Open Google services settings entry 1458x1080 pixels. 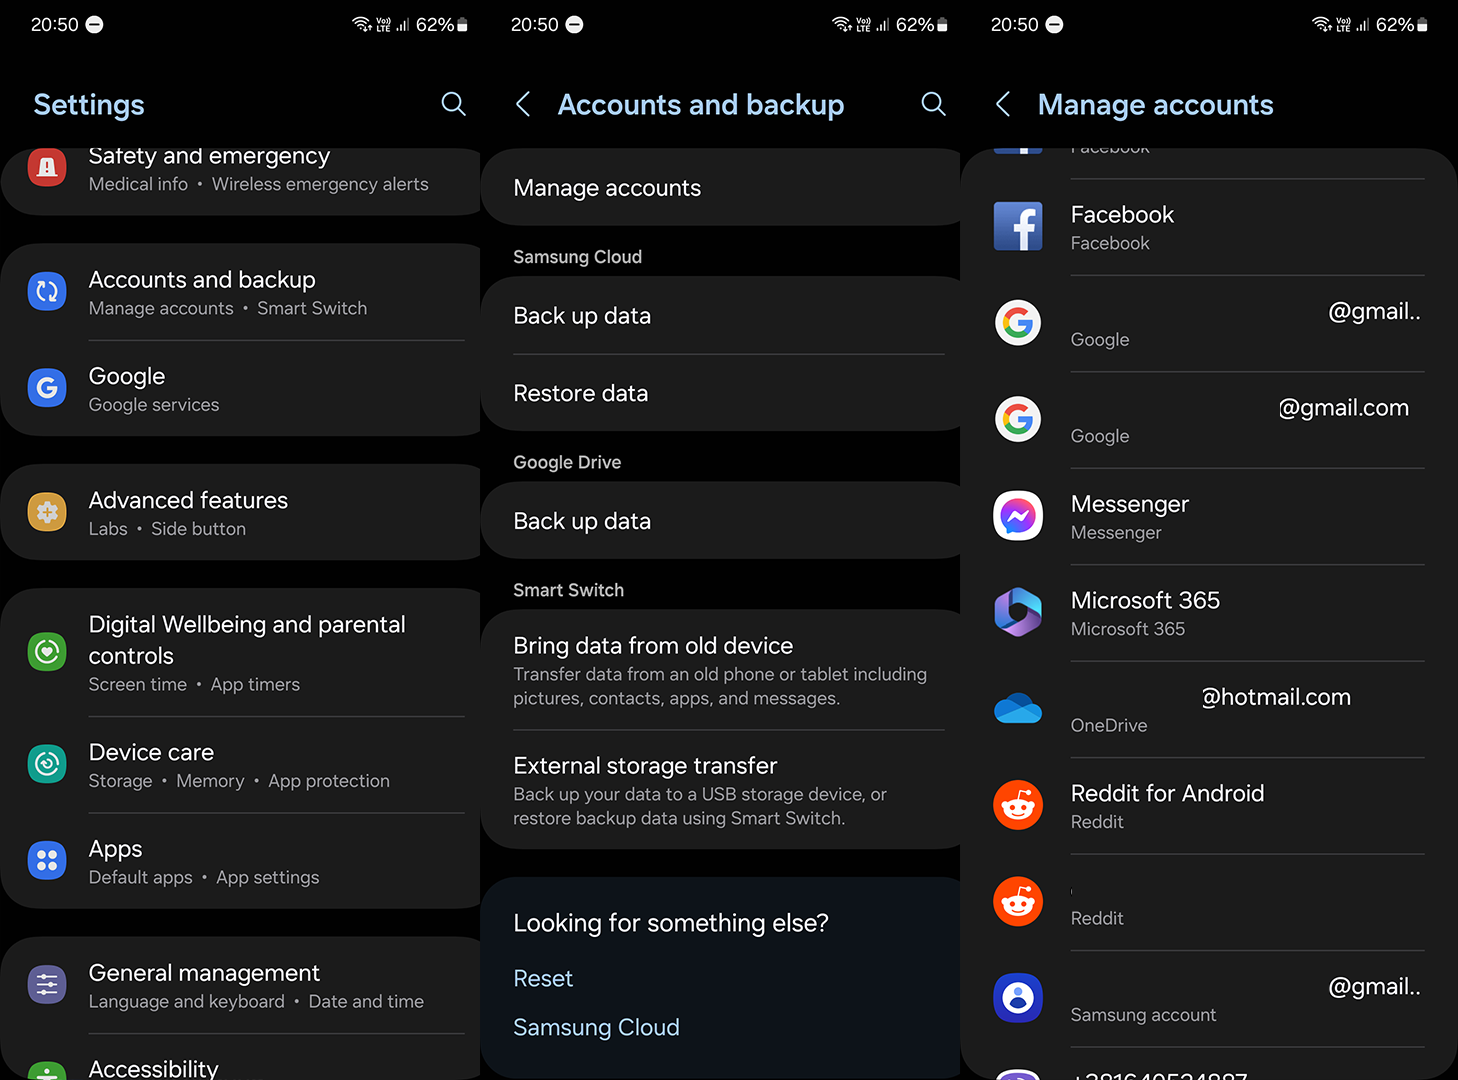240,388
